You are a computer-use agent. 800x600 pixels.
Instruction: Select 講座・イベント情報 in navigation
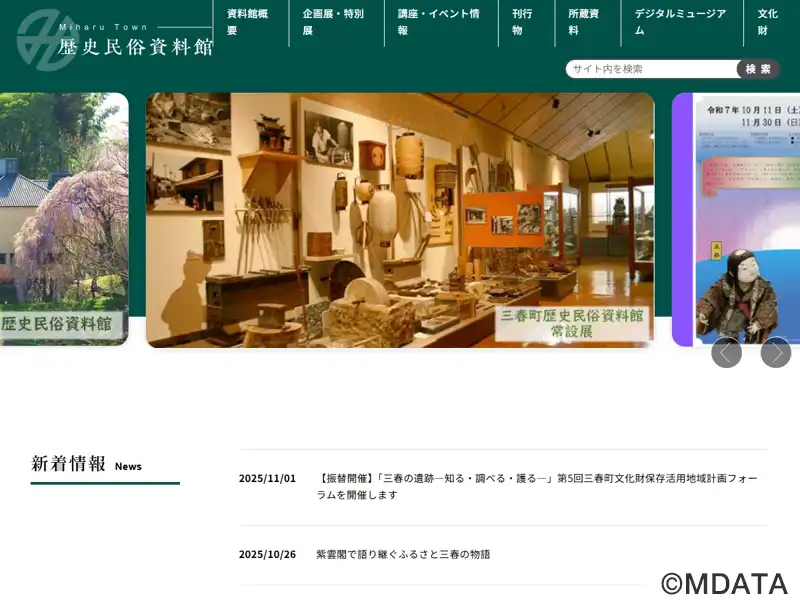(x=438, y=22)
